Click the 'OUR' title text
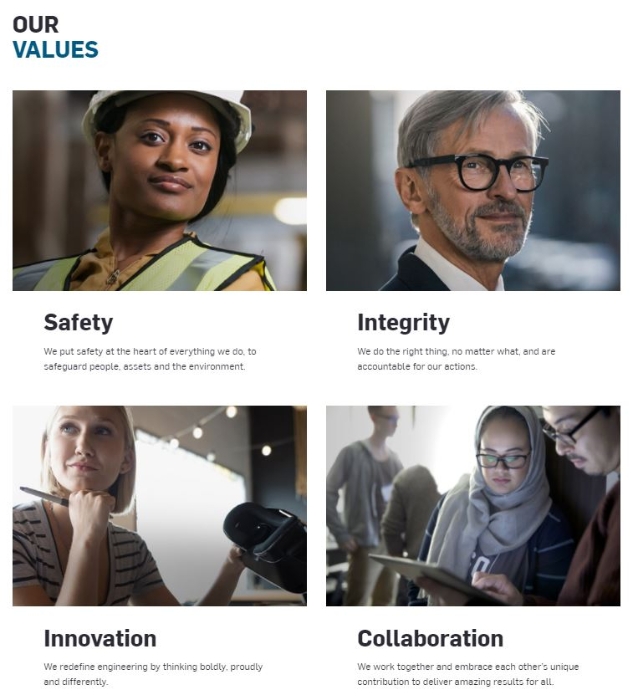The width and height of the screenshot is (633, 700). coord(35,24)
